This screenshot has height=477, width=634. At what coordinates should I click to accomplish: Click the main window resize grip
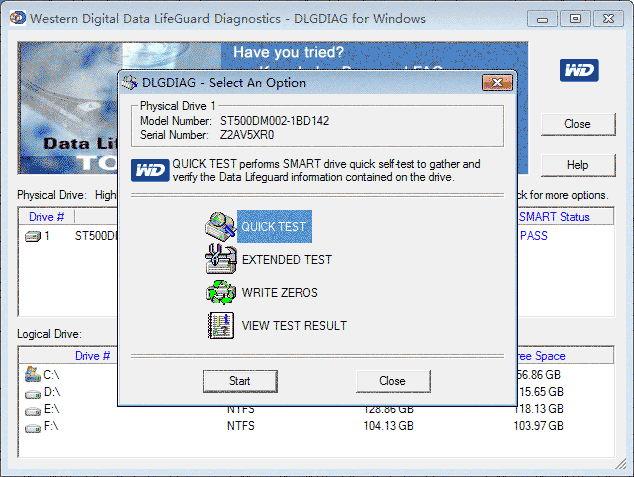621,465
